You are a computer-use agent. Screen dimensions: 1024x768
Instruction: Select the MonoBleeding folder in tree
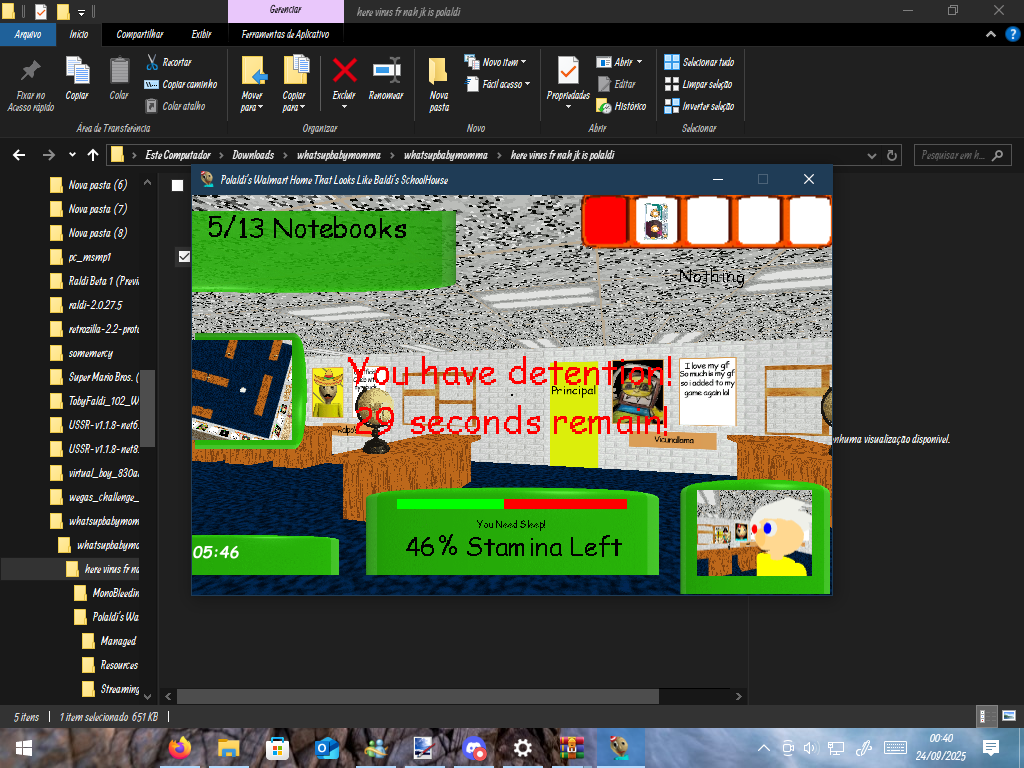coord(116,593)
